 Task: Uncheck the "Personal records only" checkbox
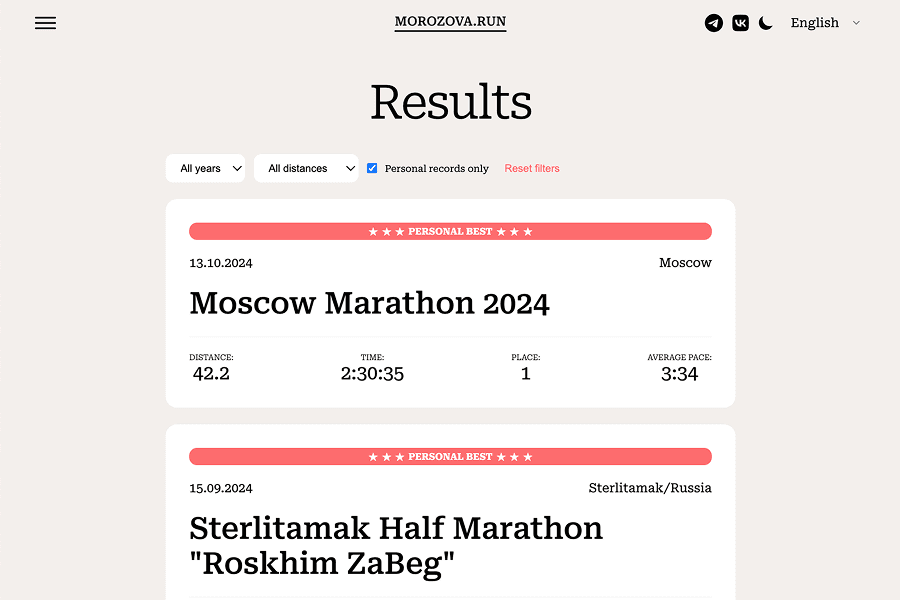[x=371, y=168]
